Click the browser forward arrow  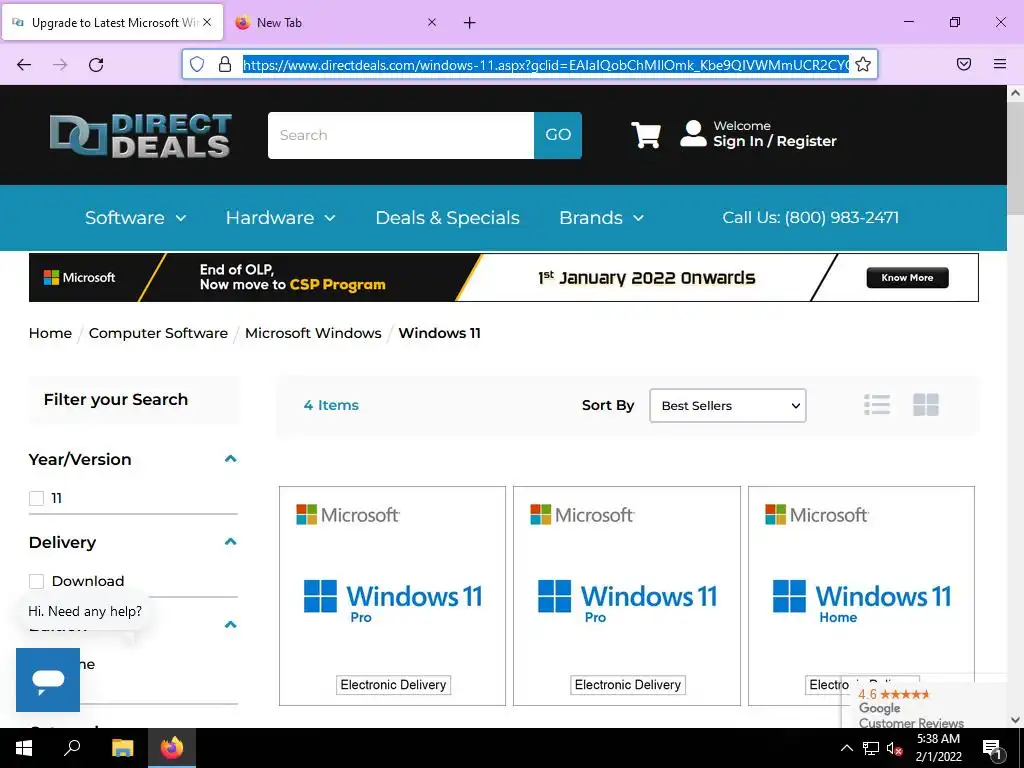coord(60,64)
